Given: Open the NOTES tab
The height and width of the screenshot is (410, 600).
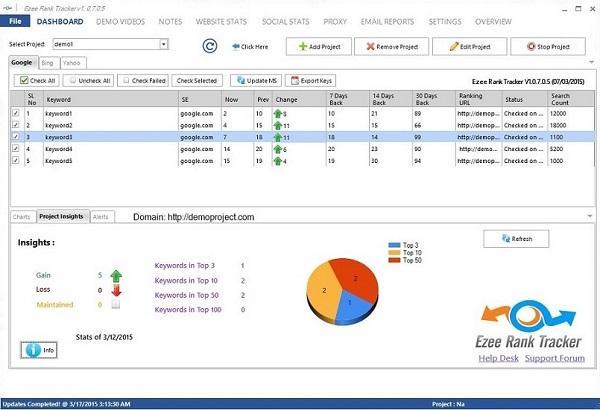Looking at the screenshot, I should coord(170,21).
